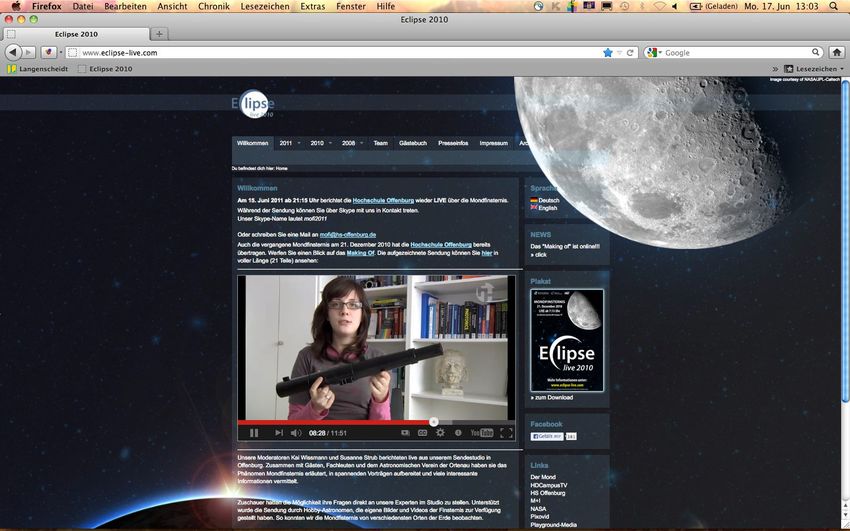Open the Chronik menu
850x531 pixels.
214,7
